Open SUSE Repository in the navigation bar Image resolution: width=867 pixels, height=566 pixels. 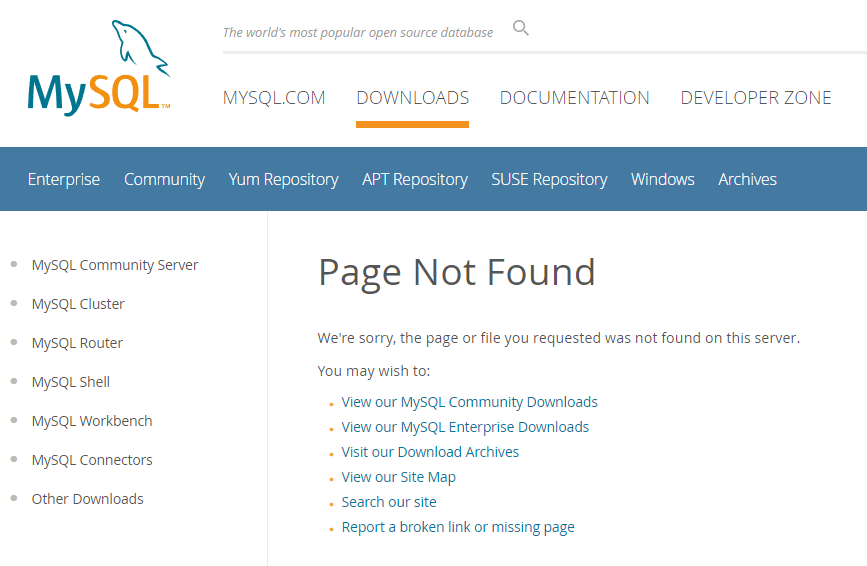[549, 179]
